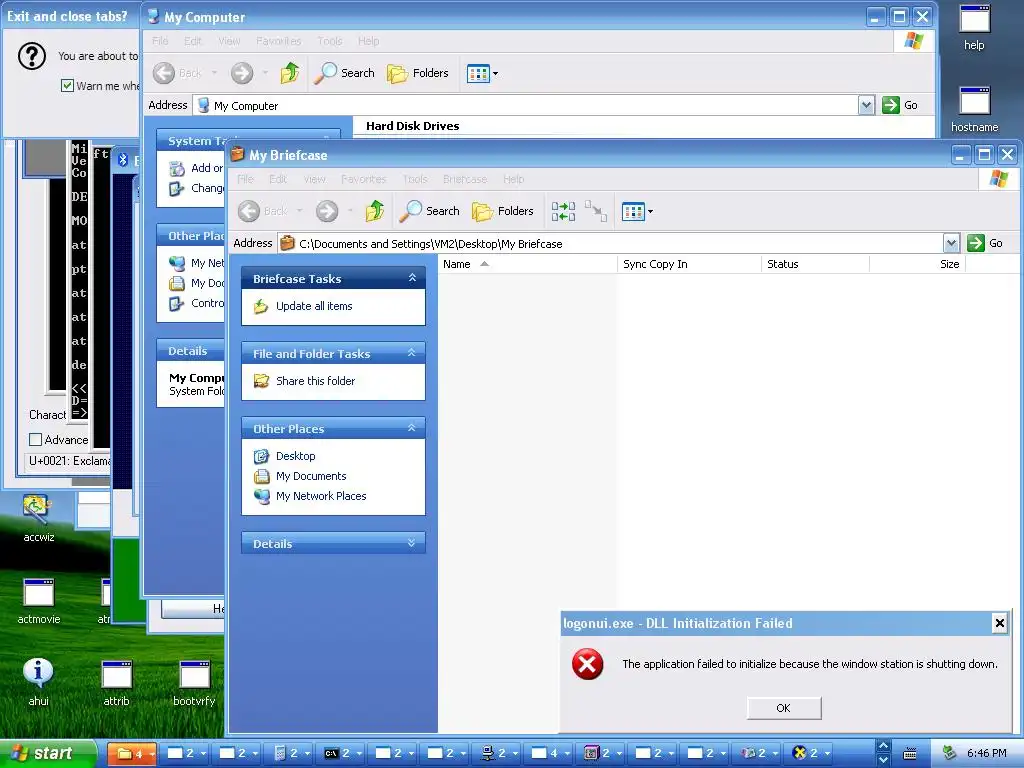Collapse the Briefcase Tasks panel
Image resolution: width=1024 pixels, height=768 pixels.
(412, 278)
